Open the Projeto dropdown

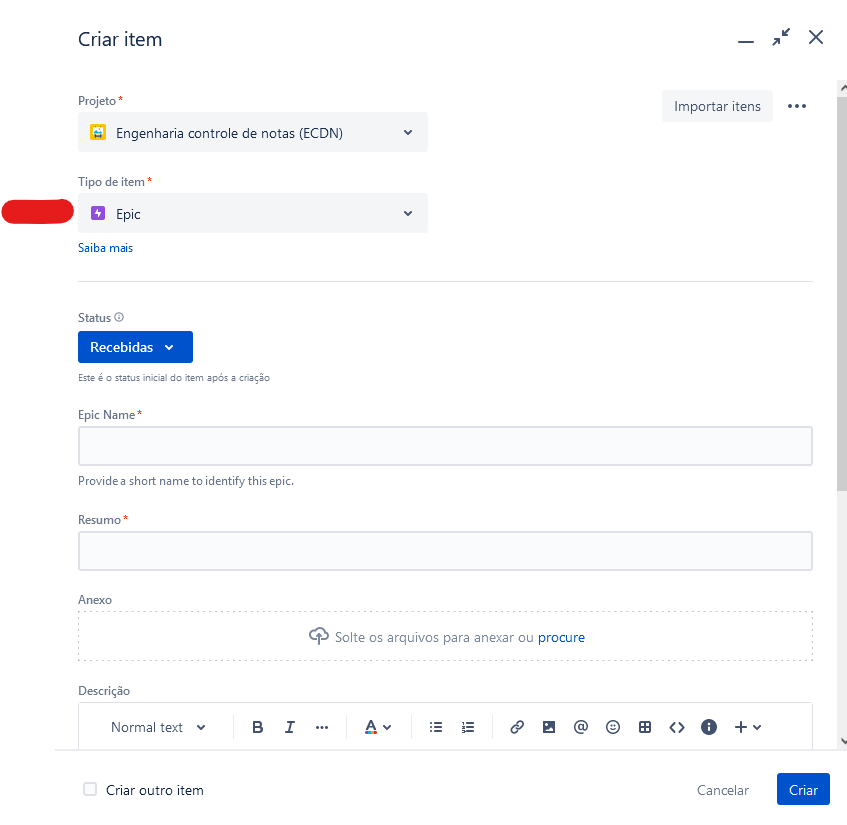click(x=253, y=132)
